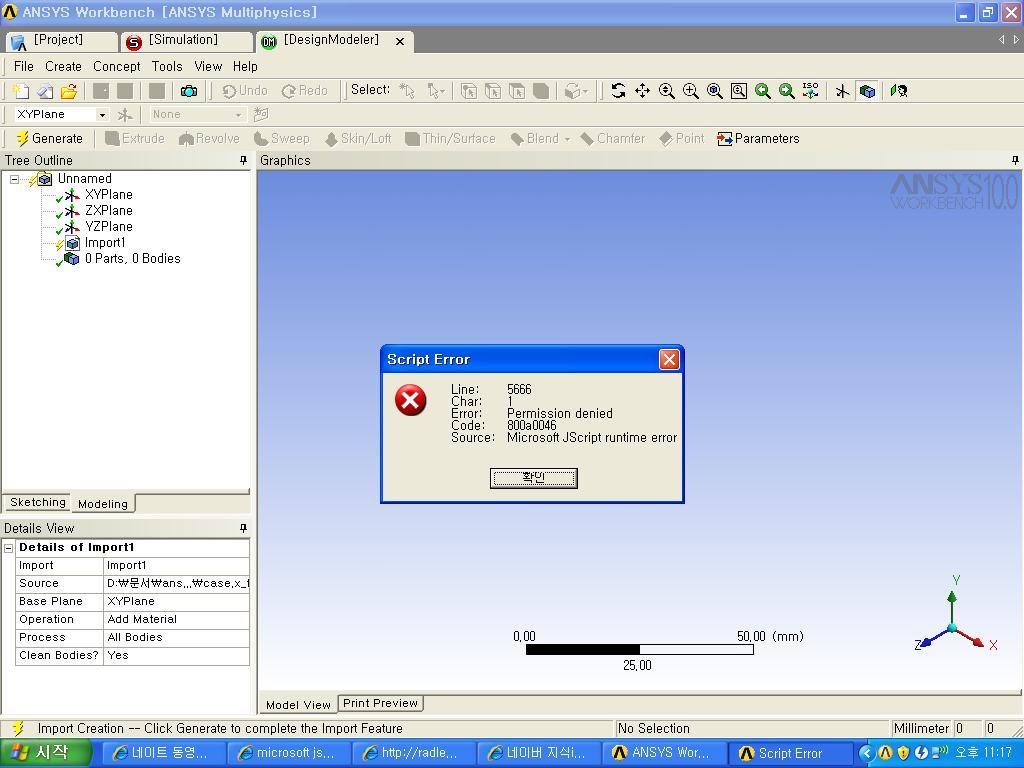Image resolution: width=1024 pixels, height=768 pixels.
Task: Collapse the Details of Import1 section
Action: pos(9,548)
